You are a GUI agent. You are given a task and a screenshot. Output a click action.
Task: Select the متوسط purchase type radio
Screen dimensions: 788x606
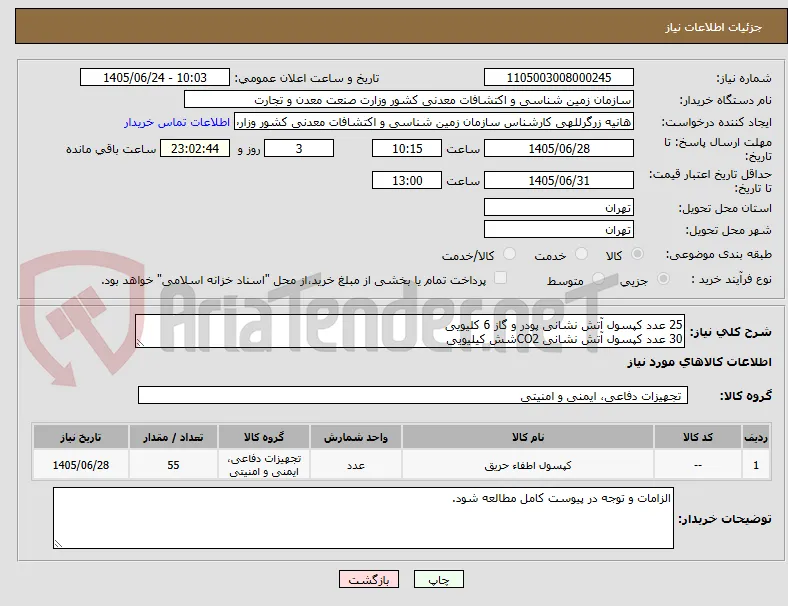(x=598, y=278)
